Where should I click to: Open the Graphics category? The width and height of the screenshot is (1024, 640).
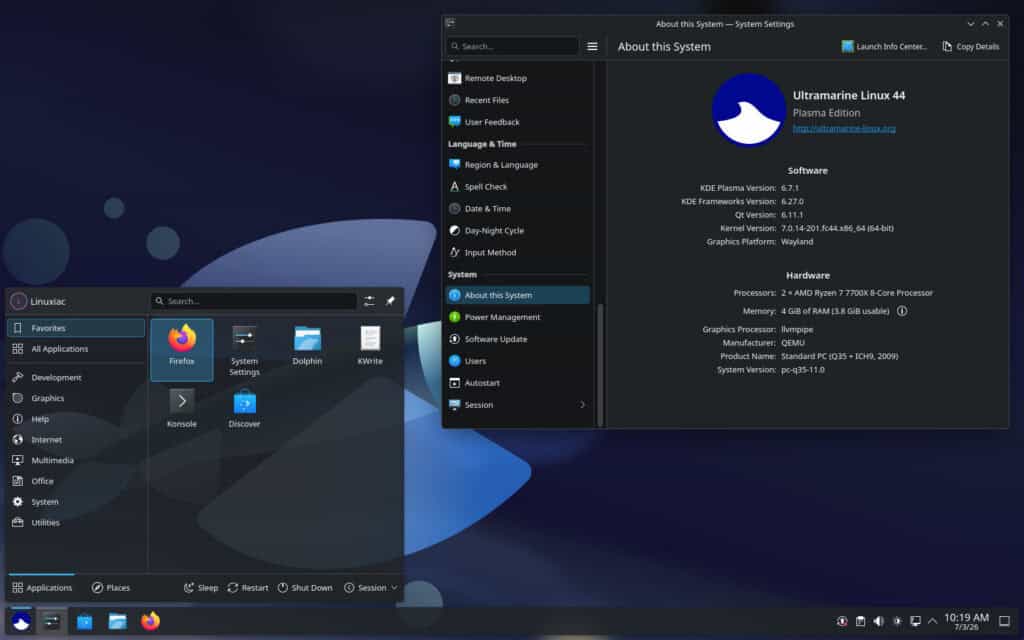pyautogui.click(x=76, y=398)
